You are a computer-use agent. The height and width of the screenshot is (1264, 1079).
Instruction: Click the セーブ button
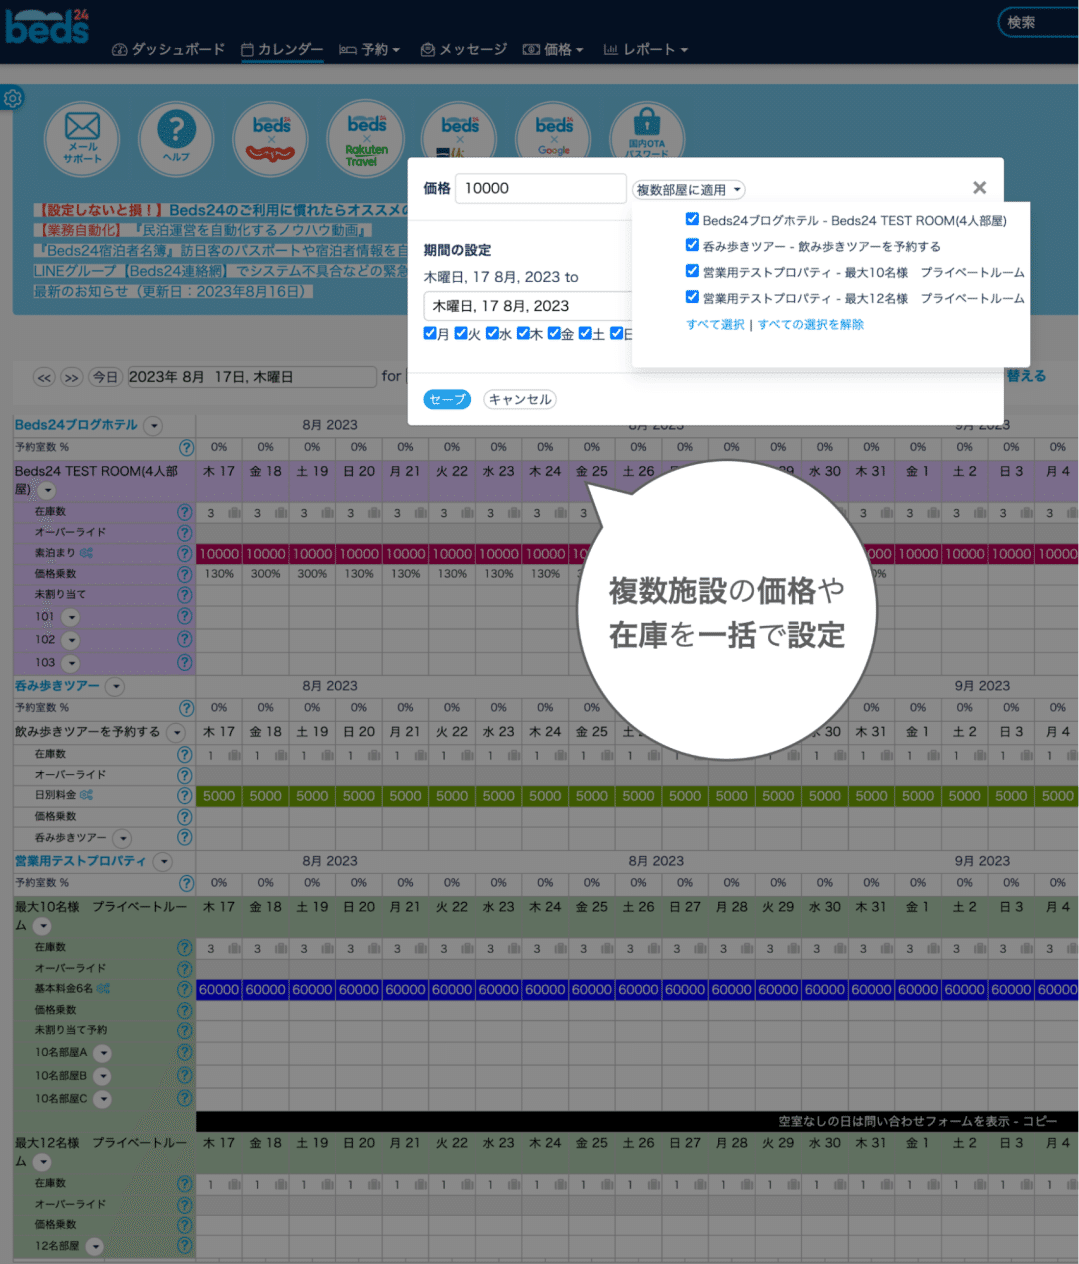coord(446,399)
